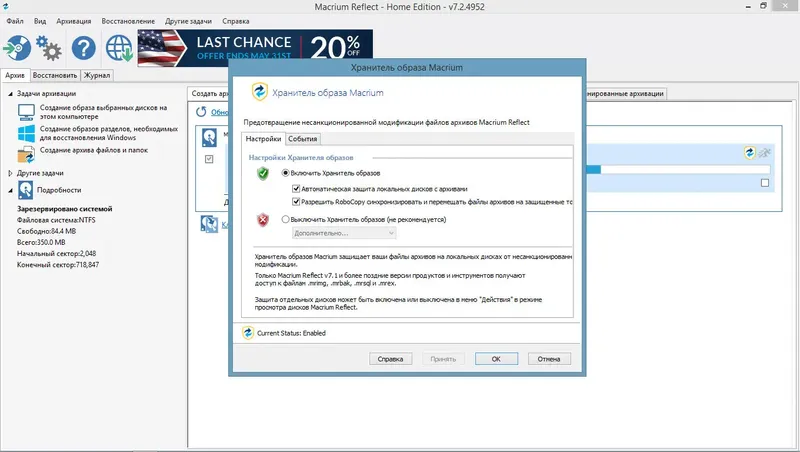Collapse the Задачи архивации section

(10, 94)
